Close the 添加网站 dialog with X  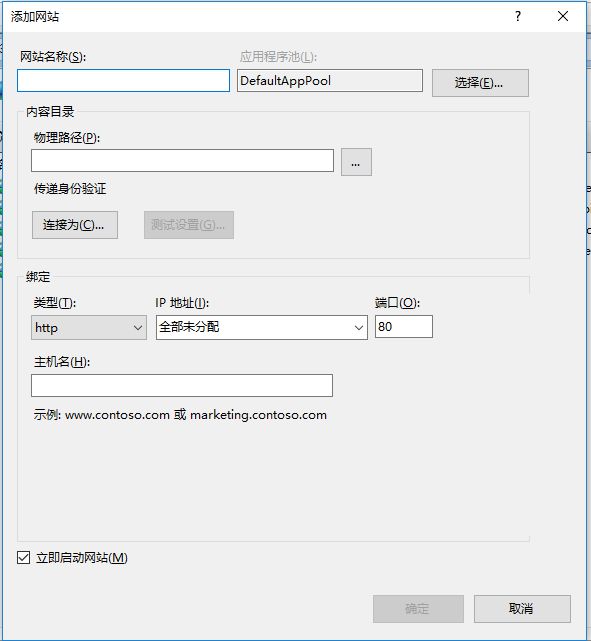coord(563,16)
